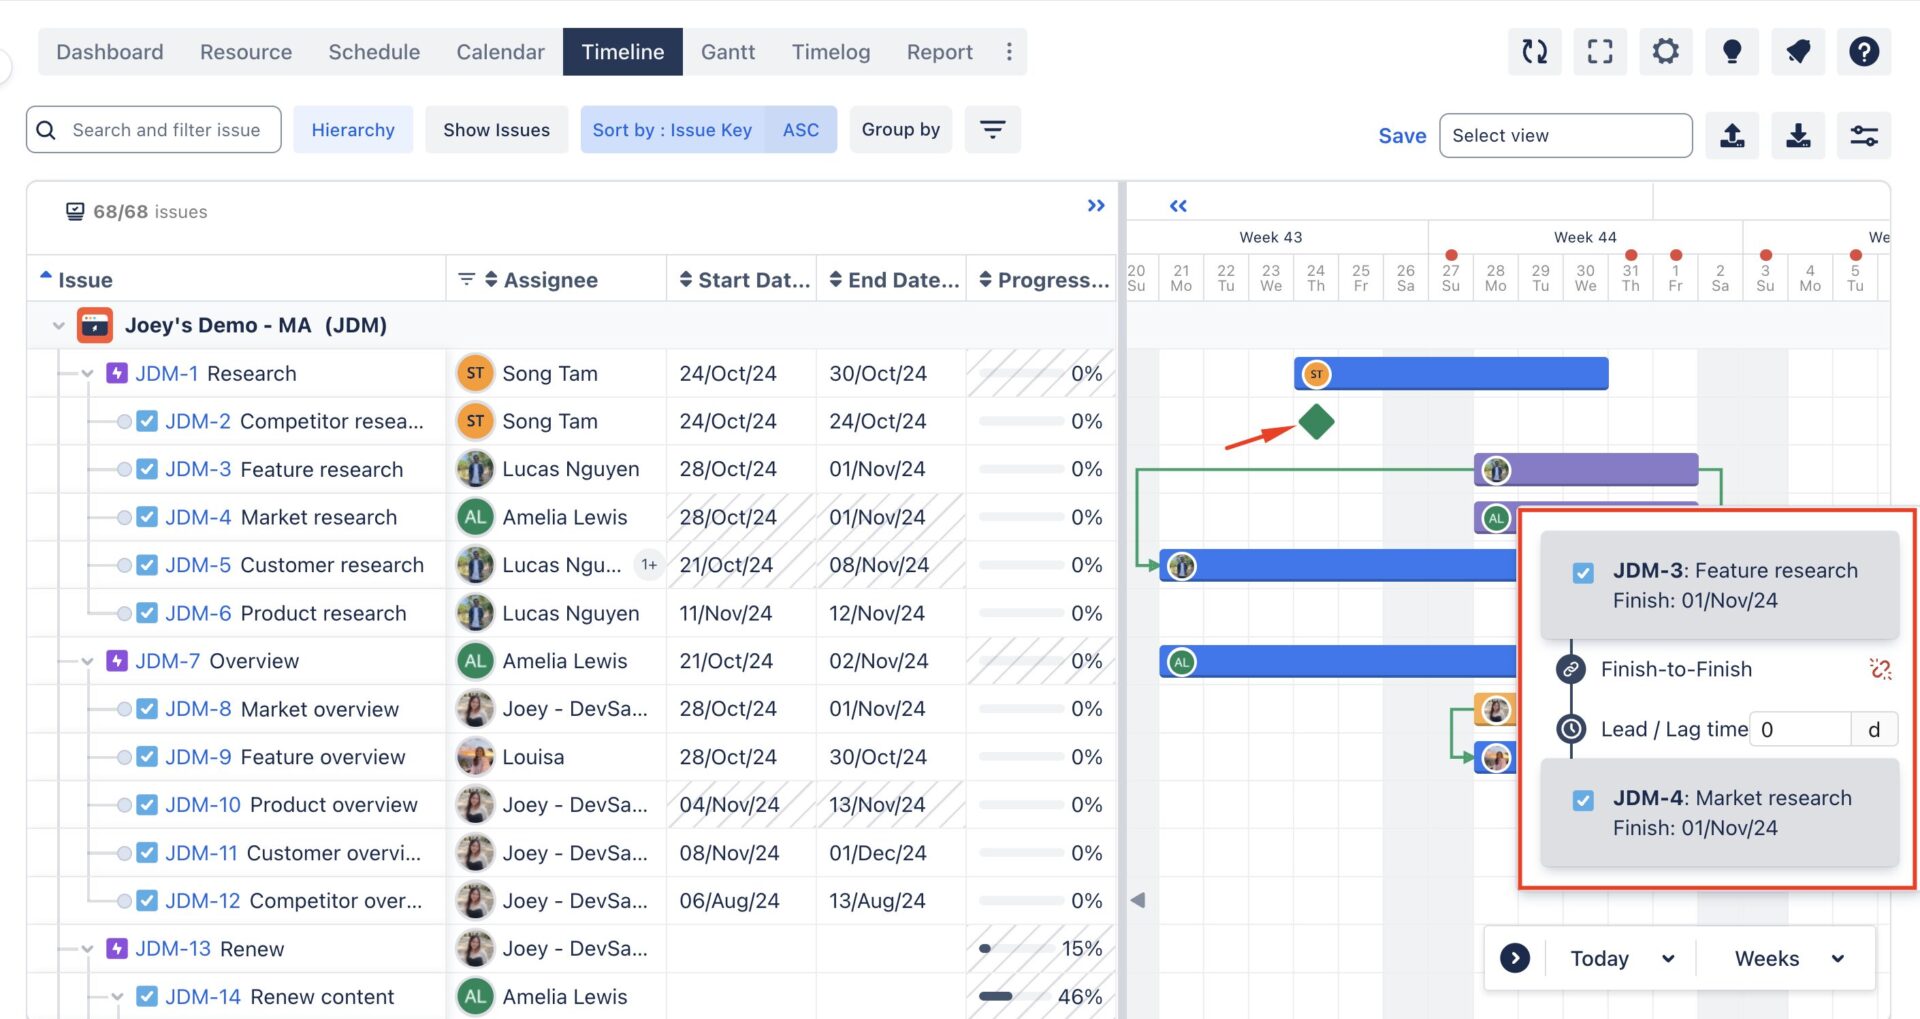Viewport: 1920px width, 1019px height.
Task: Open the Timelog tab
Action: point(830,51)
